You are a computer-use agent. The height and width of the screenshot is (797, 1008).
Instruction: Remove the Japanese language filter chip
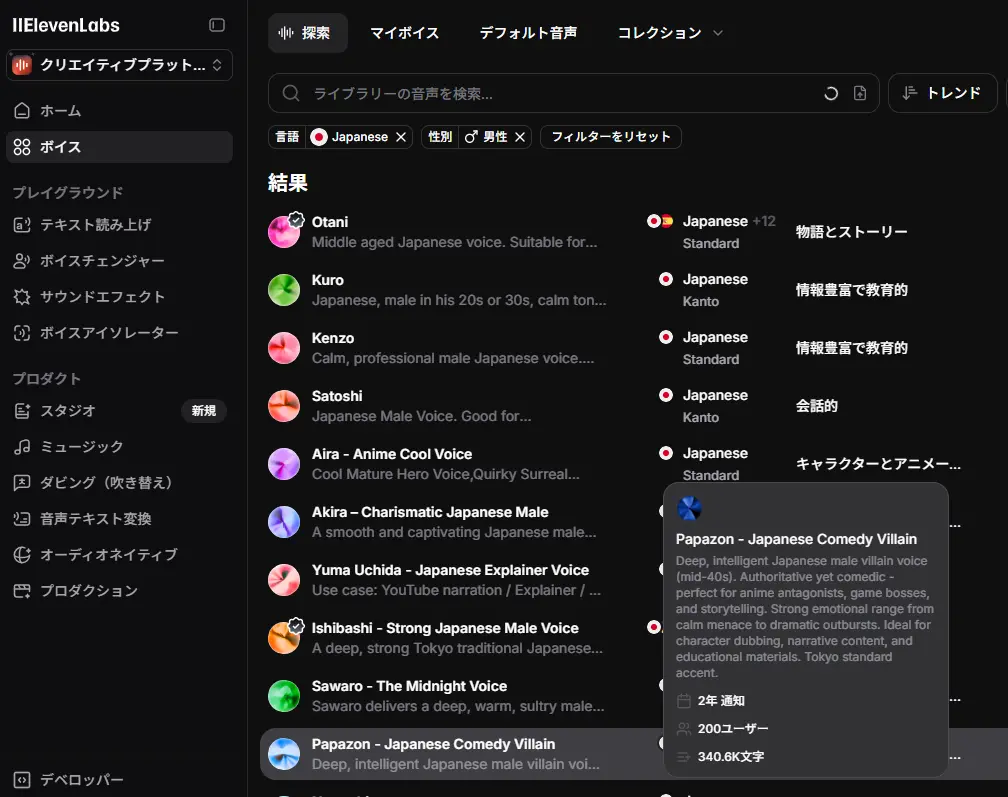pyautogui.click(x=401, y=137)
